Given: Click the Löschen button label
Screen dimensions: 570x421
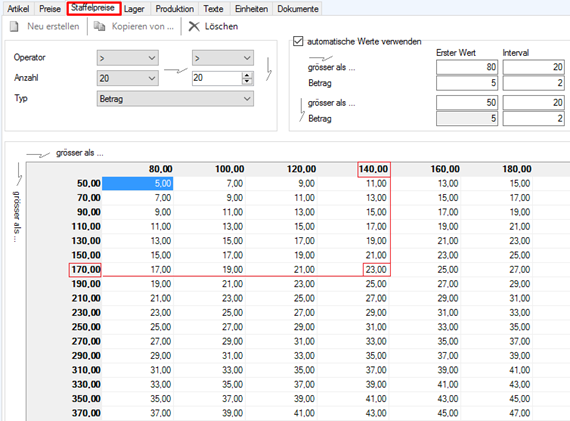Looking at the screenshot, I should coord(221,27).
